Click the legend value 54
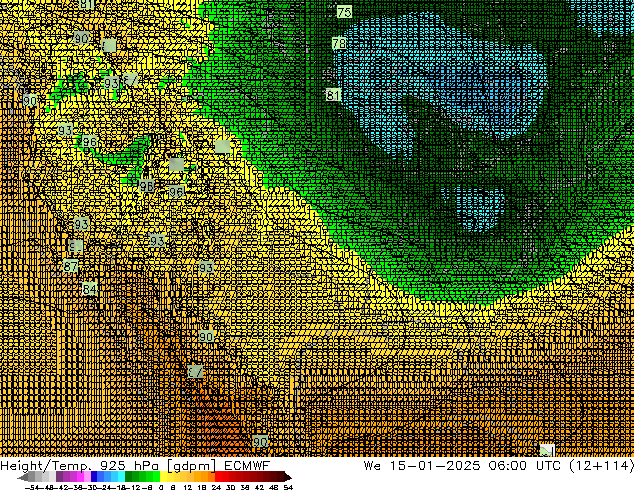 (288, 488)
